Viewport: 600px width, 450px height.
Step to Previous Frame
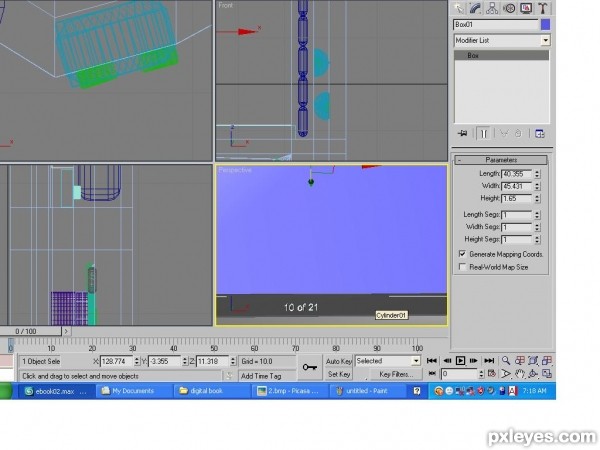point(447,360)
